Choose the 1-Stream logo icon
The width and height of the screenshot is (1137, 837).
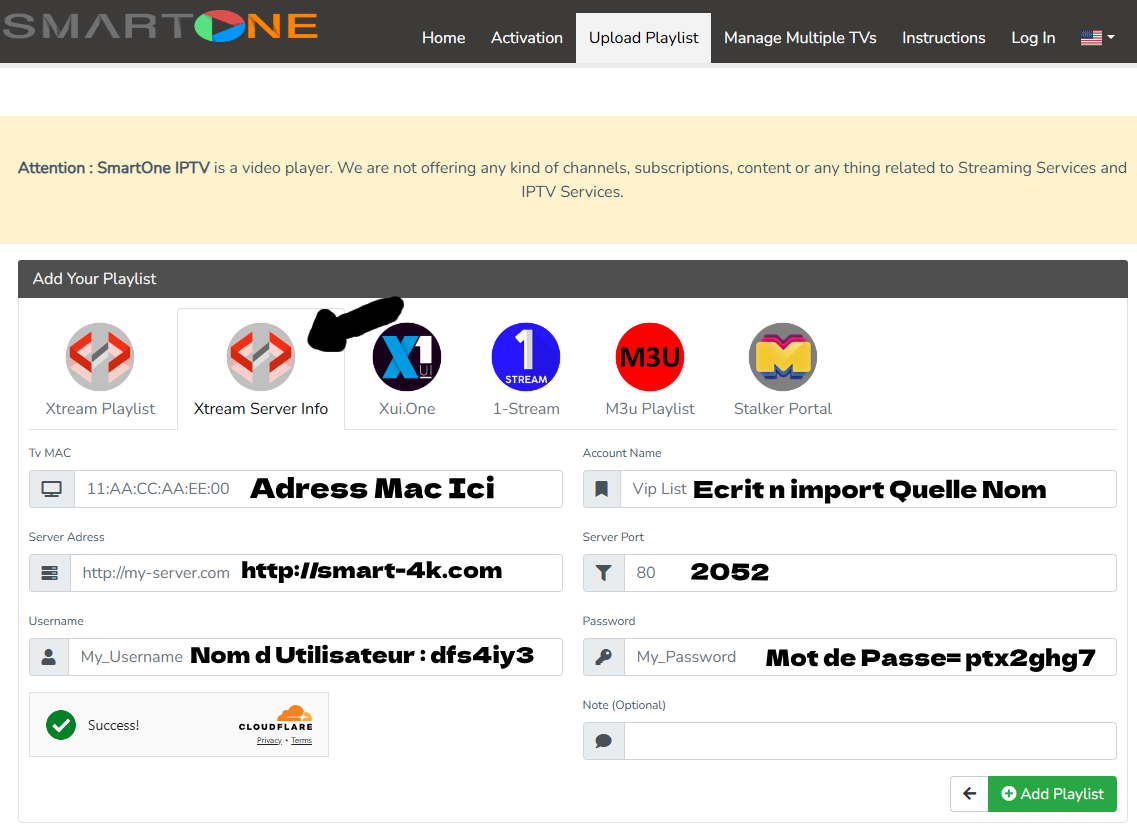(526, 357)
